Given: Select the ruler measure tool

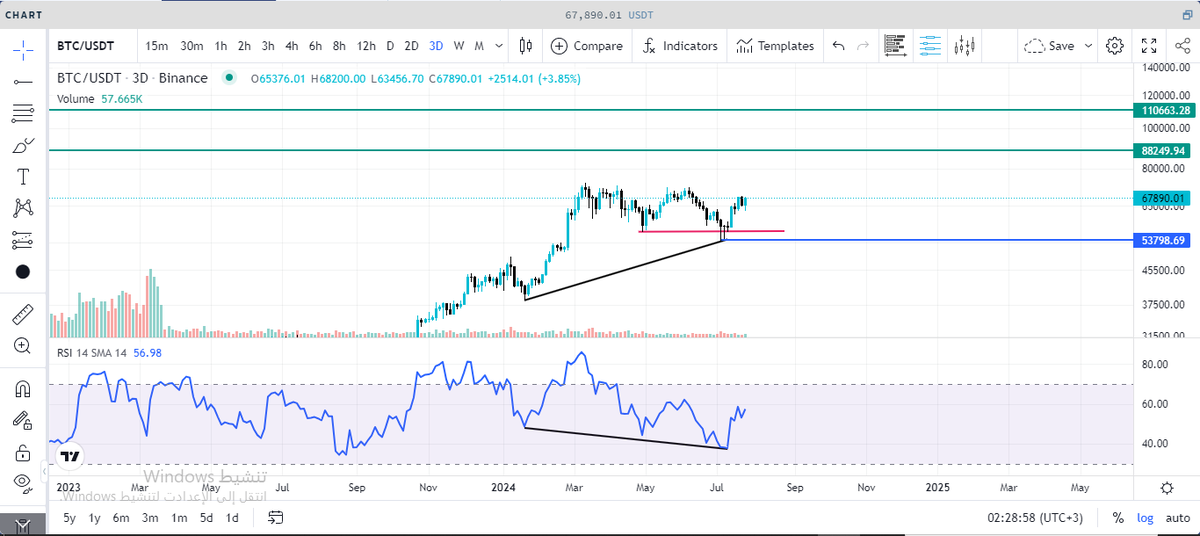Looking at the screenshot, I should pos(23,315).
